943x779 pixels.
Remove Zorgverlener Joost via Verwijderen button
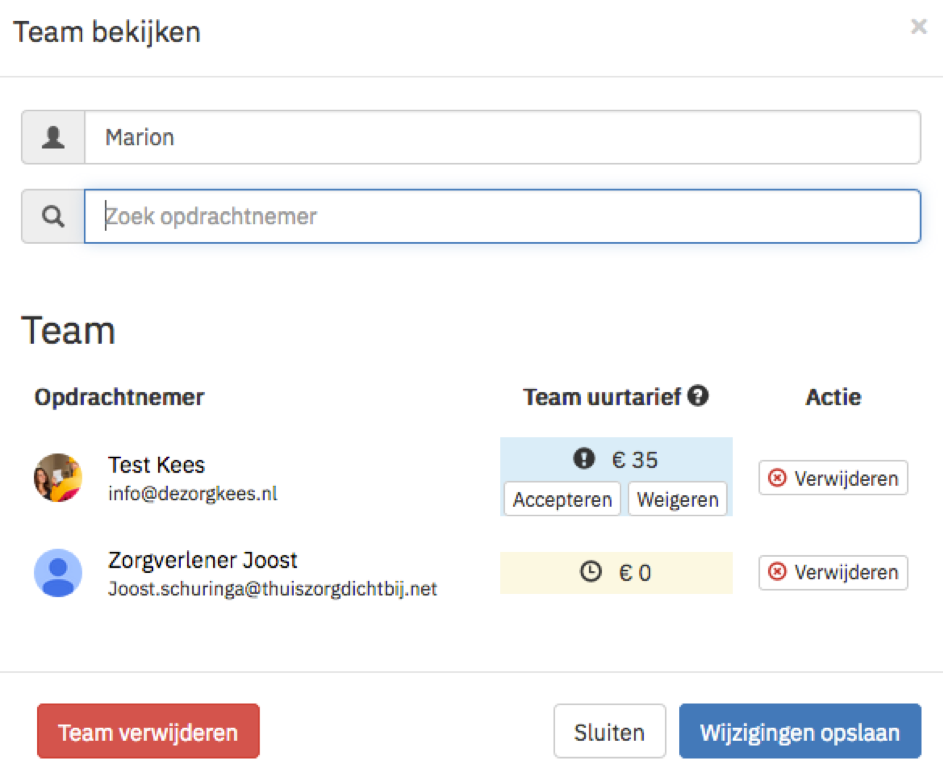click(x=833, y=572)
